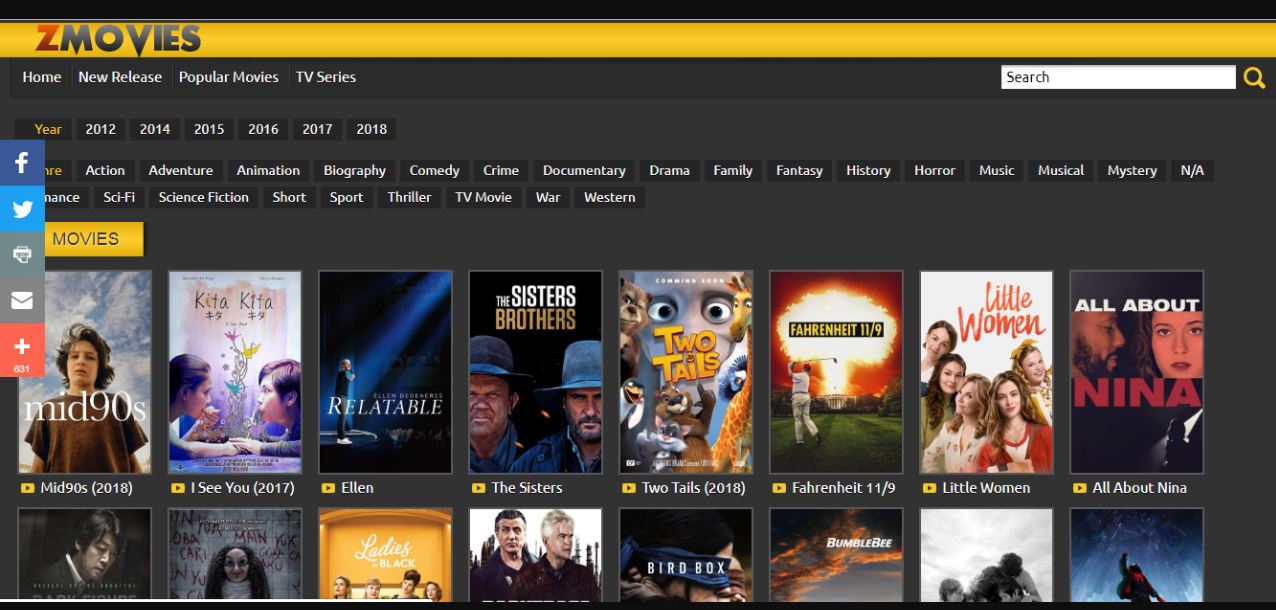Click the play icon beside Two Tails (2018)
The width and height of the screenshot is (1276, 610).
(629, 488)
